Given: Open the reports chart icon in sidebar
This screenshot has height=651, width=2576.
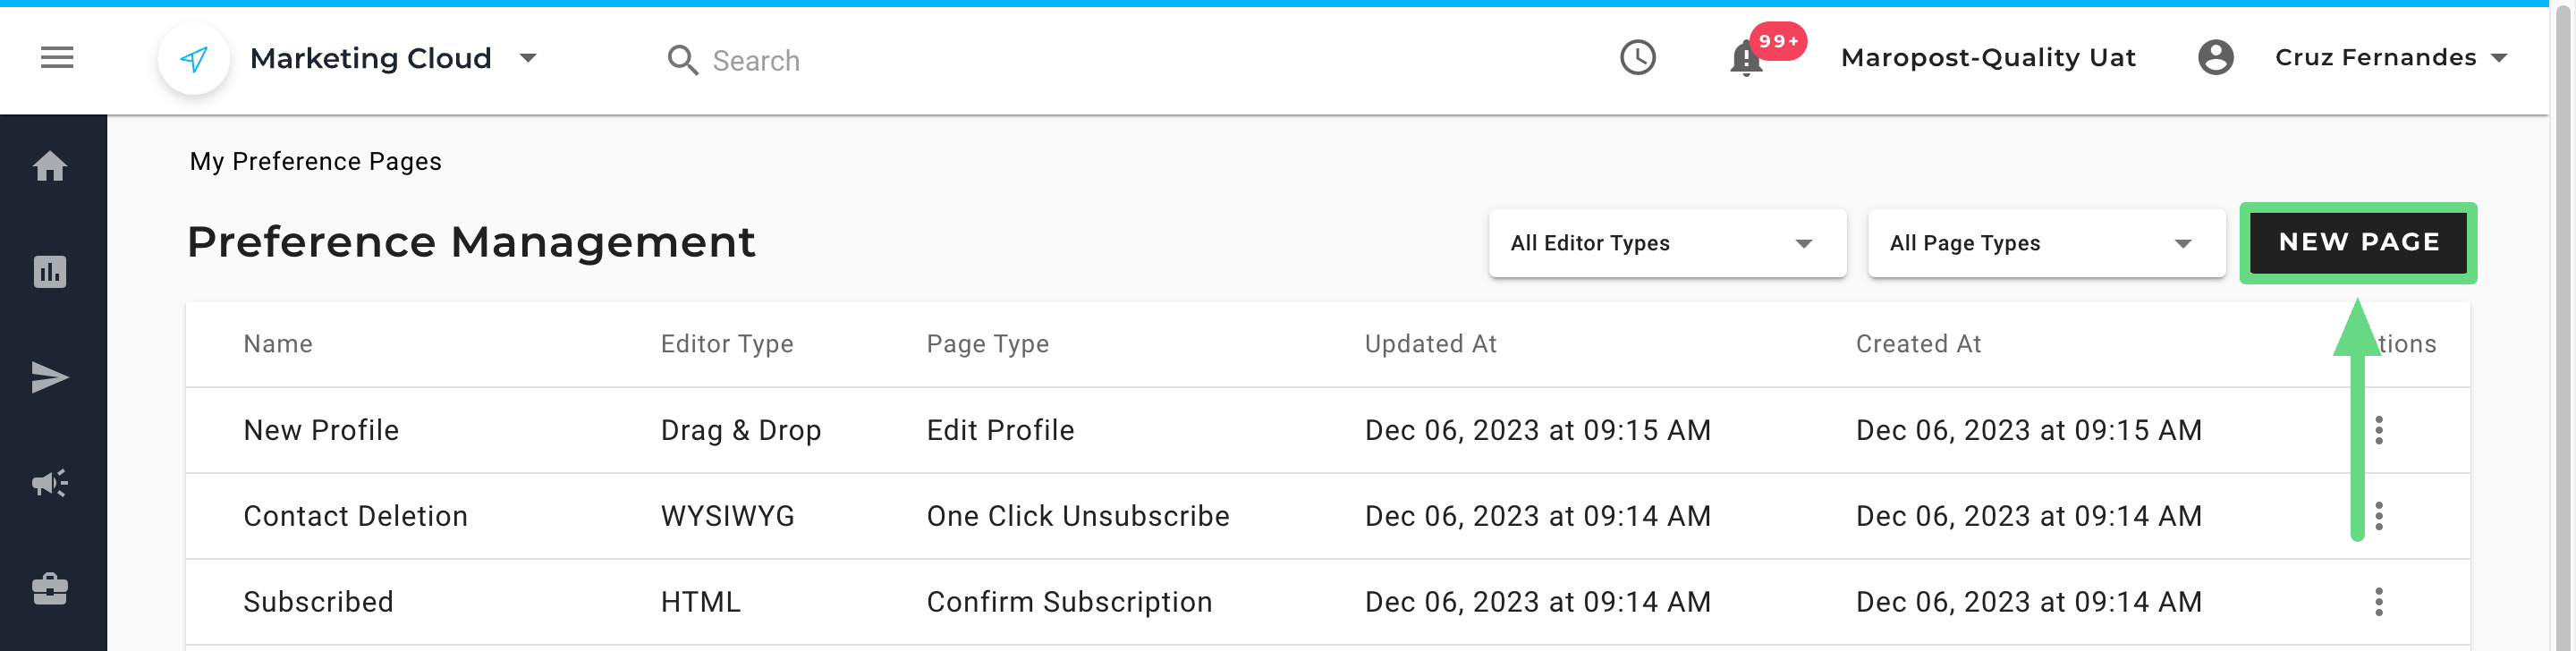Looking at the screenshot, I should (x=50, y=271).
